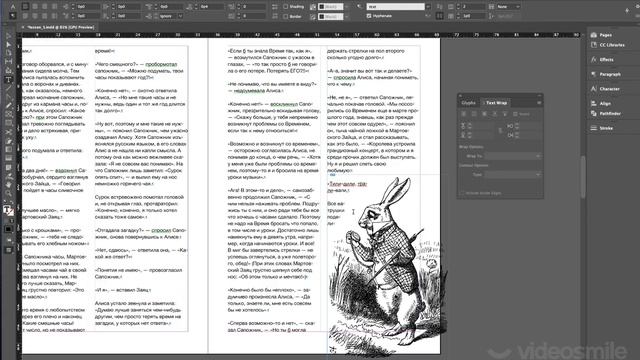Viewport: 640px width, 360px height.
Task: Toggle Invert checkbox in Text Wrap panel
Action: pos(516,114)
